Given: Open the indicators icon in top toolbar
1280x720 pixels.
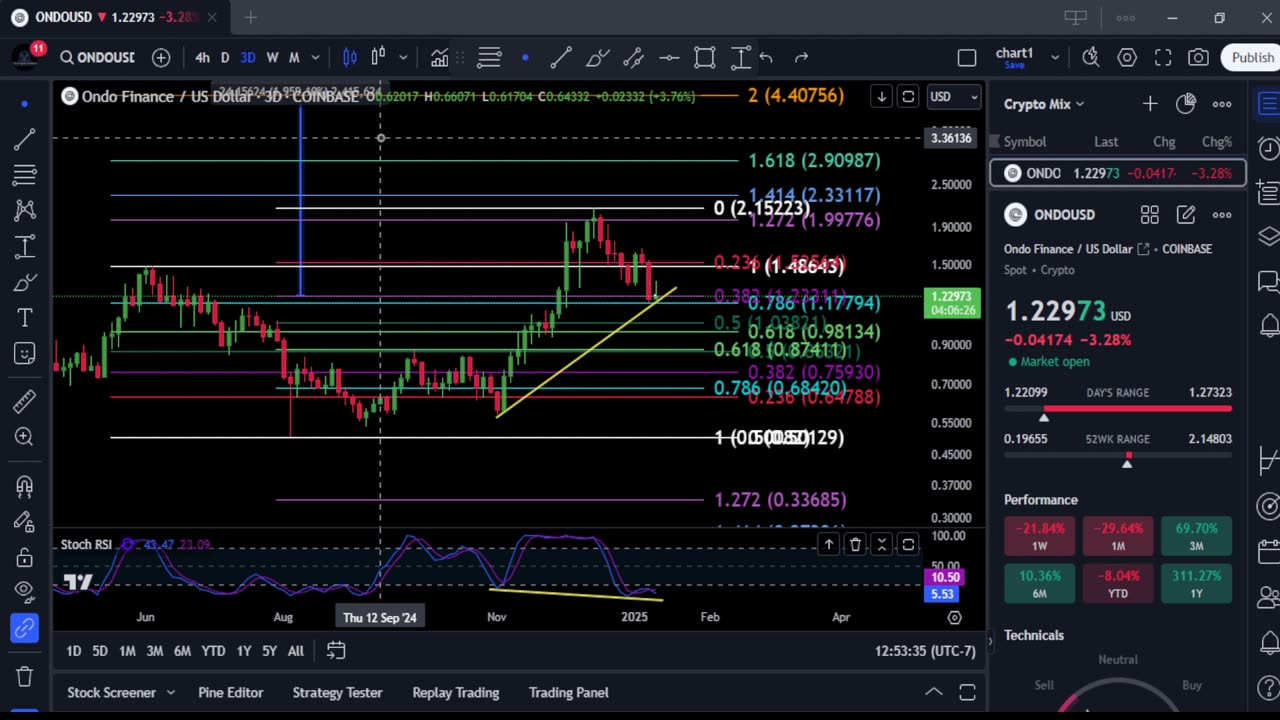Looking at the screenshot, I should [439, 57].
